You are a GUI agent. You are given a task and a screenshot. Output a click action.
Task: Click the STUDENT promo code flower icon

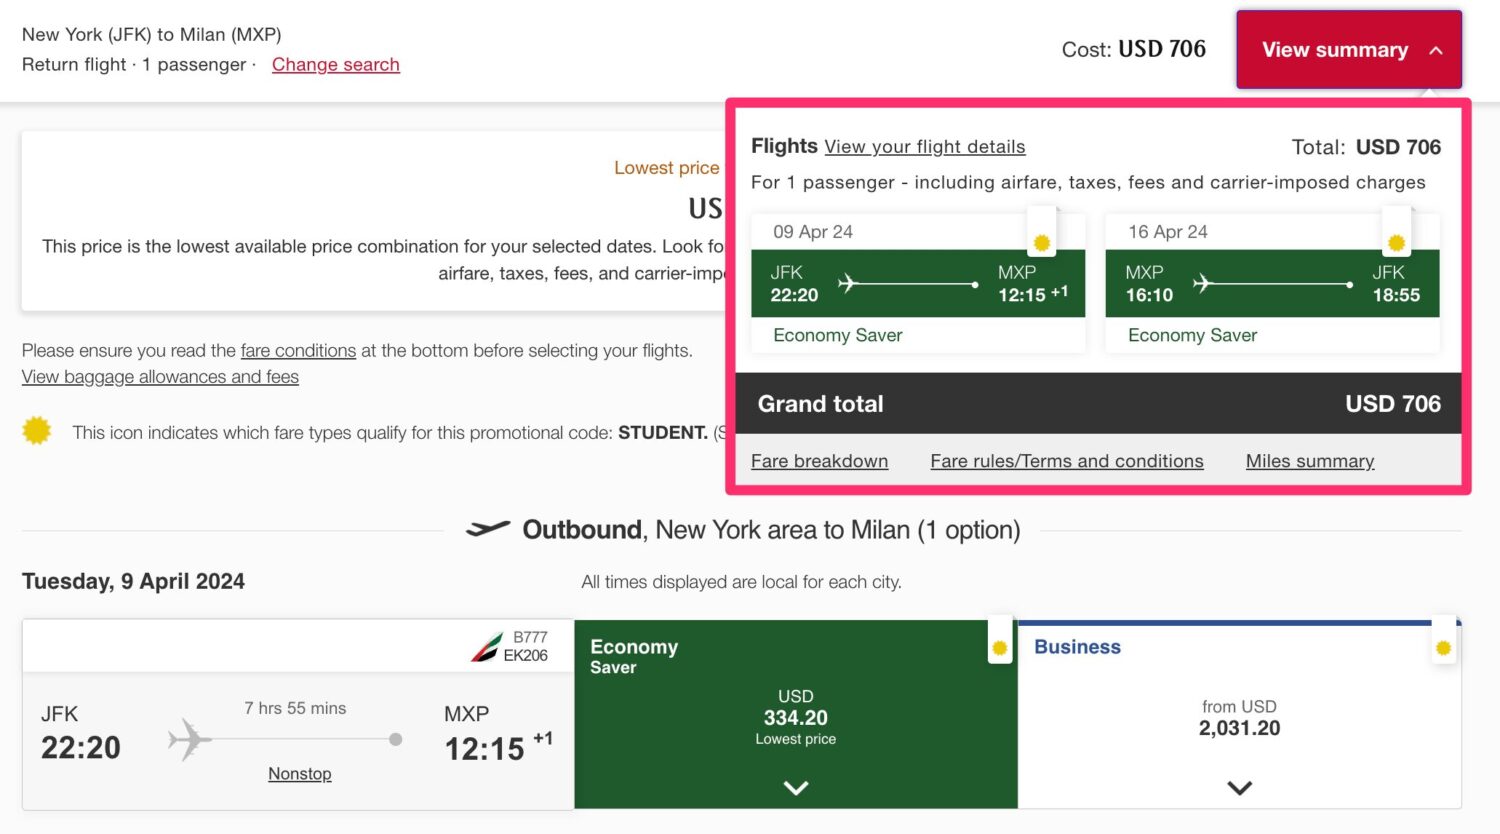tap(37, 431)
